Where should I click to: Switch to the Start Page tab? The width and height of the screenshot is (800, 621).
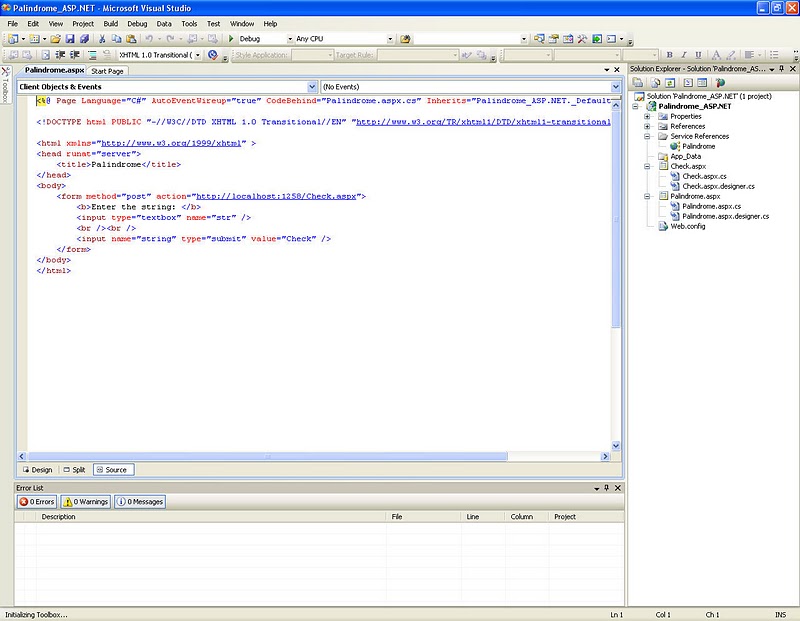[x=107, y=72]
